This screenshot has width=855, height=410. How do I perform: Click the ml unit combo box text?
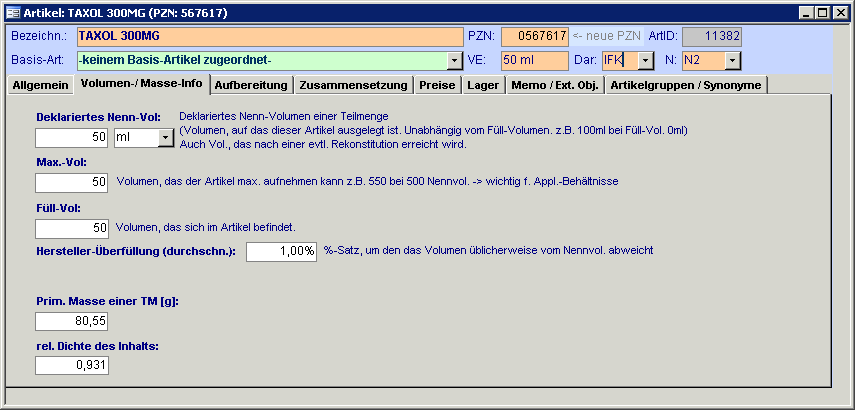136,138
